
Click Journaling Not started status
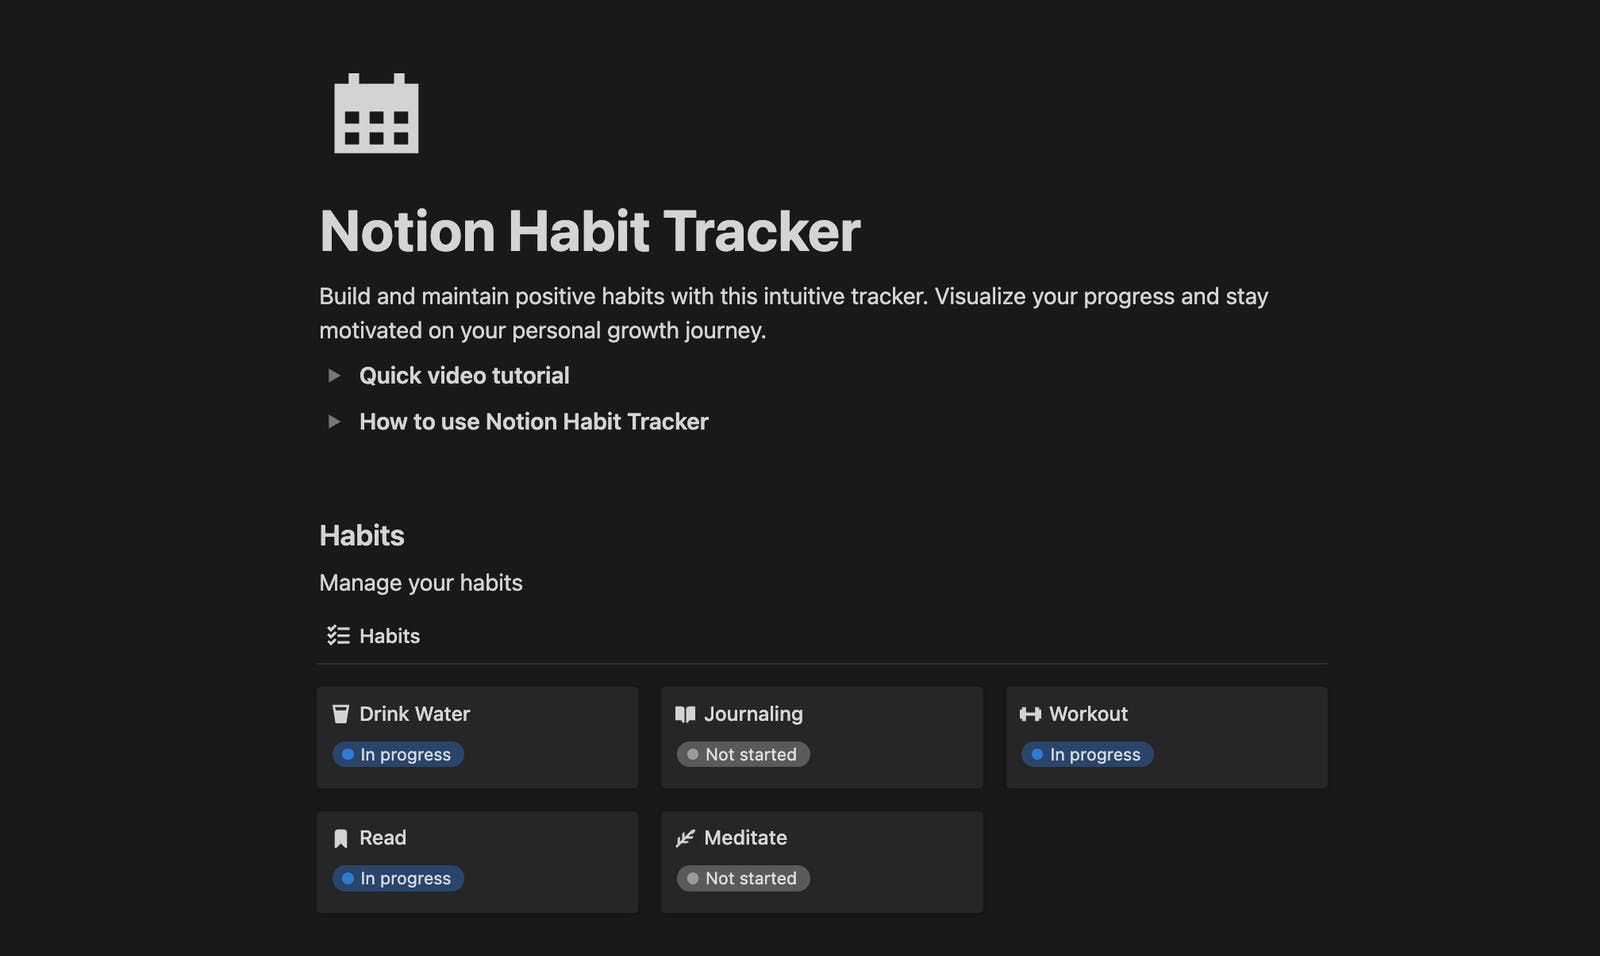pyautogui.click(x=743, y=755)
